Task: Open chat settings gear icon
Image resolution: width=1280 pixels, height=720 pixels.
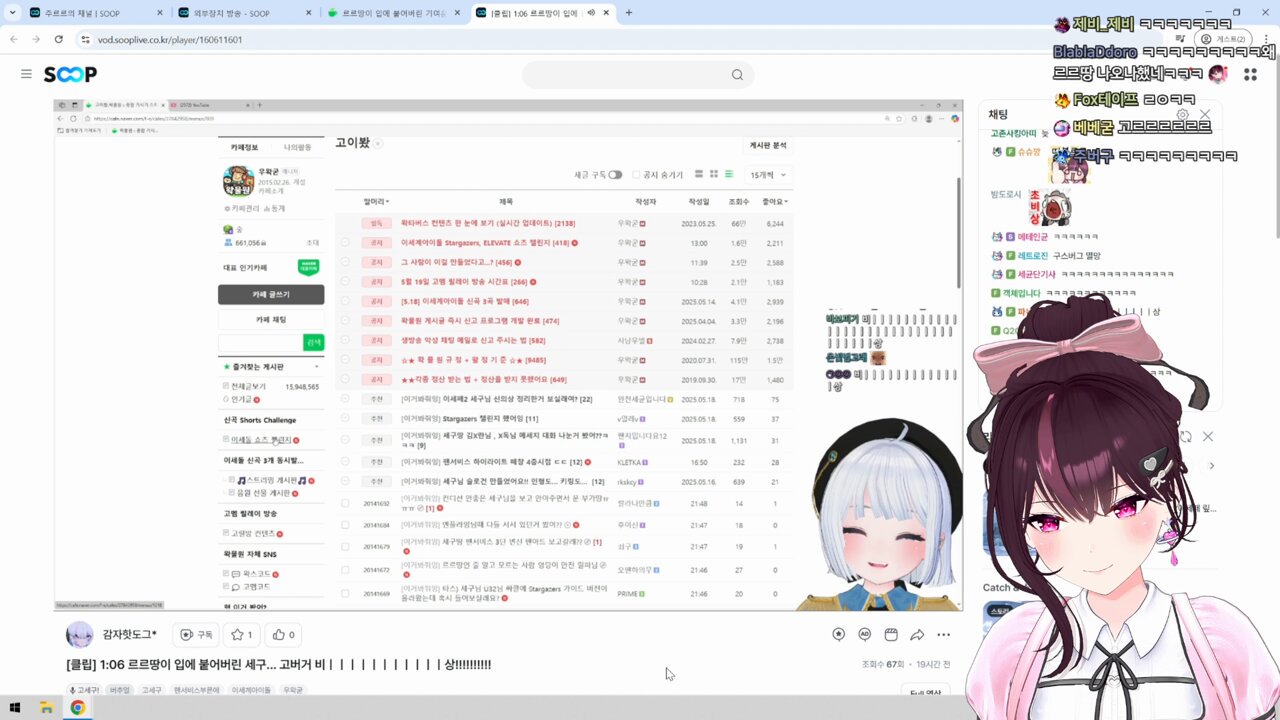Action: pos(1182,114)
